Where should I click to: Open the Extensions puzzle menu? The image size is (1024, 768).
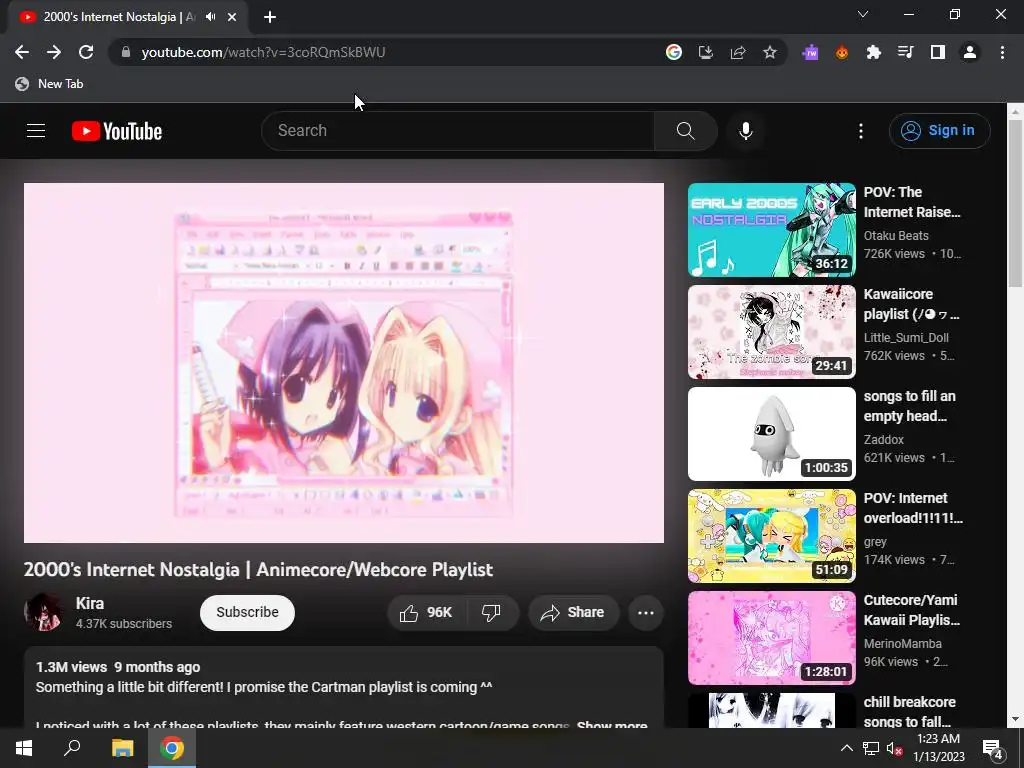click(873, 52)
